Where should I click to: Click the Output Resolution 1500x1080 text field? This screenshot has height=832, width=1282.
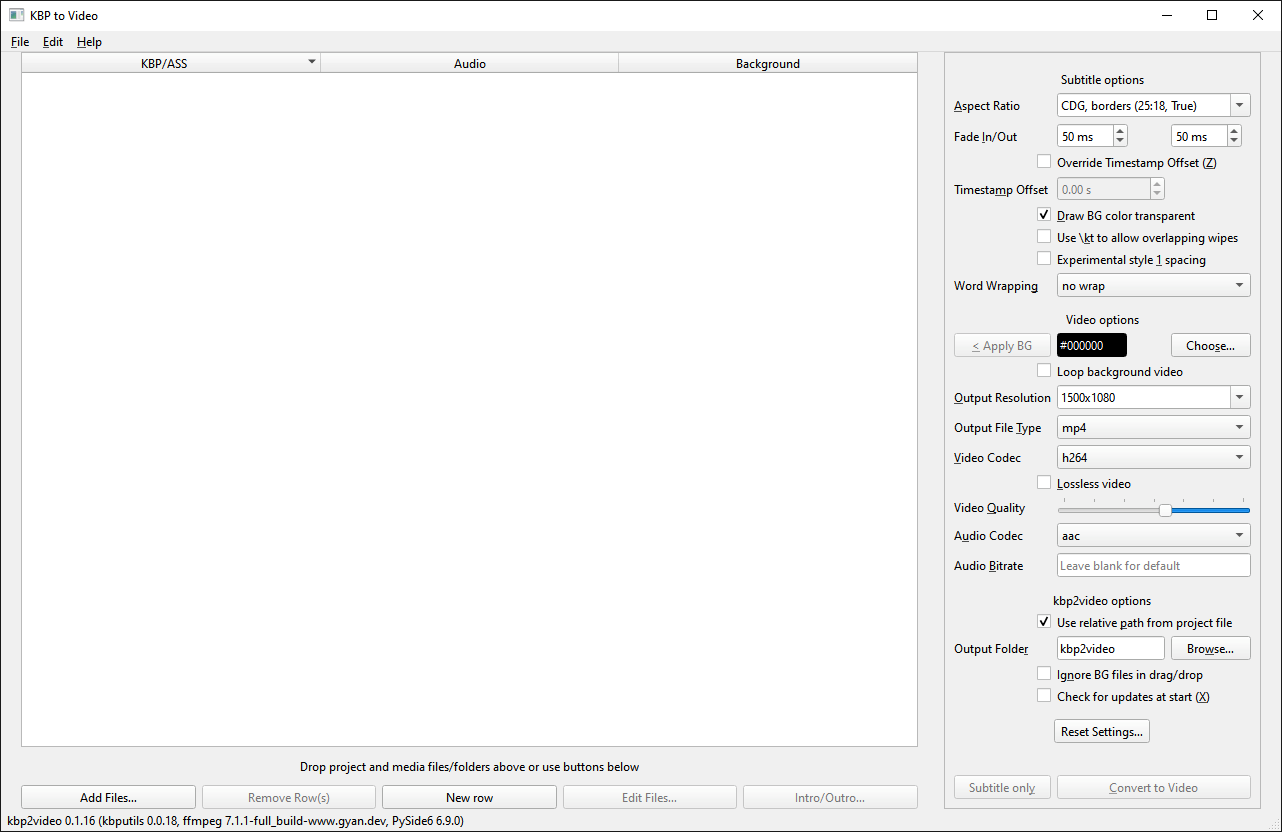click(1143, 397)
